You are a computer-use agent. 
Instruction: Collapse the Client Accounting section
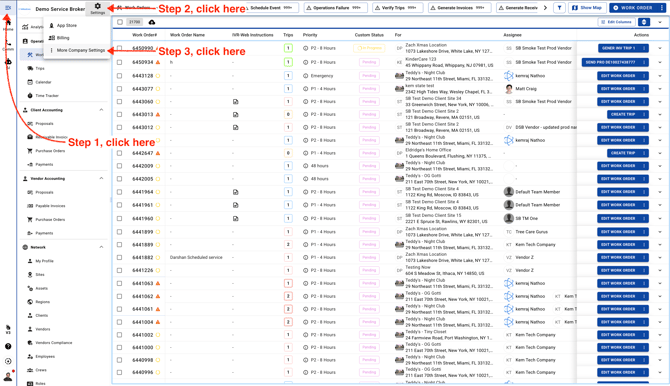coord(101,110)
